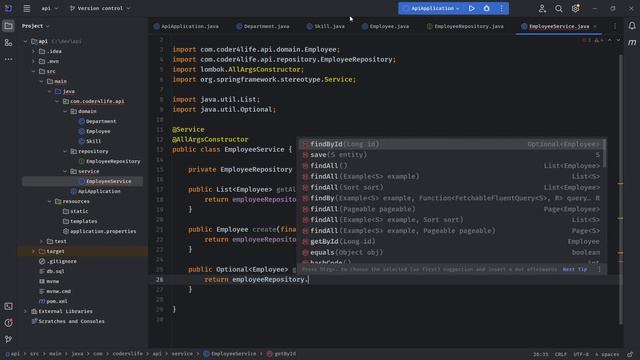Open the Structure tool window icon

pyautogui.click(x=8, y=42)
